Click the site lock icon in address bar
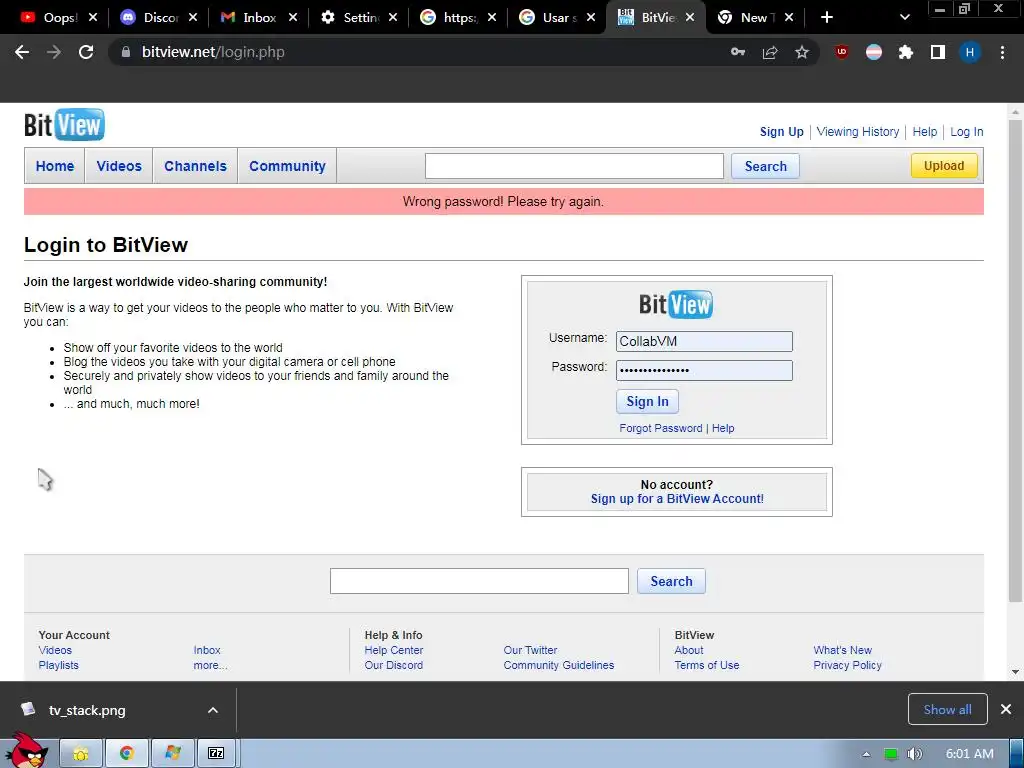Viewport: 1024px width, 768px height. [126, 52]
